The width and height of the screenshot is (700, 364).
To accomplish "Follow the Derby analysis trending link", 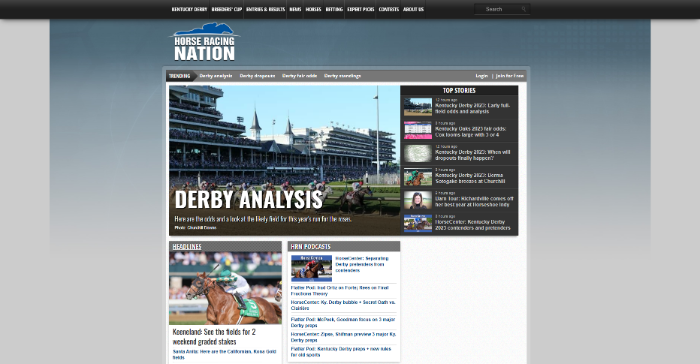I will point(216,76).
